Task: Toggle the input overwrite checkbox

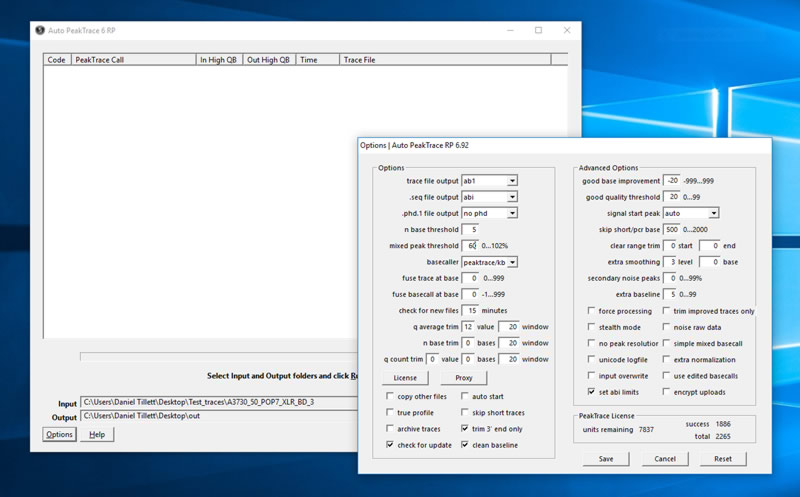Action: [x=591, y=376]
